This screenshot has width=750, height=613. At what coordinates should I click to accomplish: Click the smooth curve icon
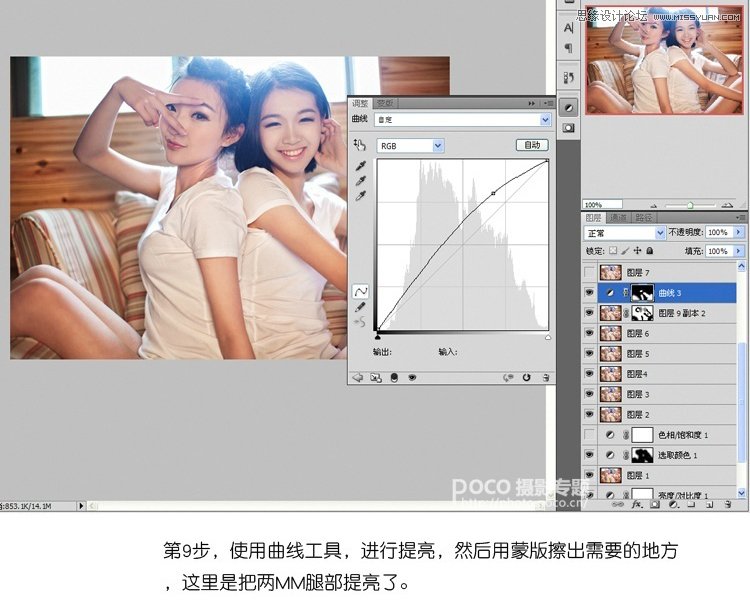(360, 322)
